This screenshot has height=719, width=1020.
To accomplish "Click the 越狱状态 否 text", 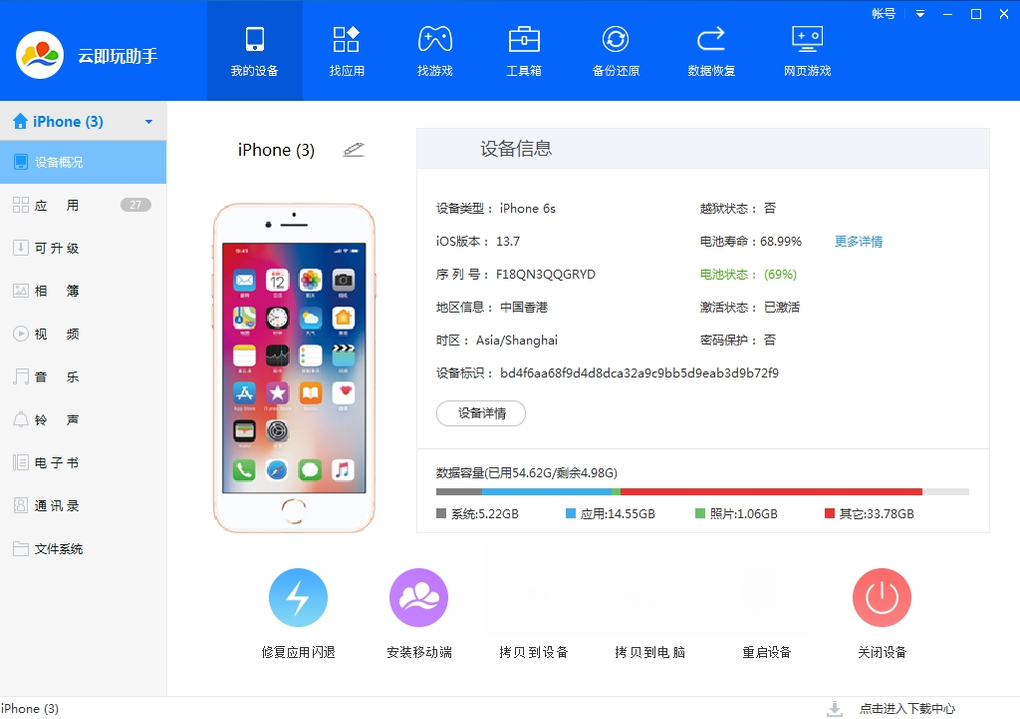I will pyautogui.click(x=738, y=208).
